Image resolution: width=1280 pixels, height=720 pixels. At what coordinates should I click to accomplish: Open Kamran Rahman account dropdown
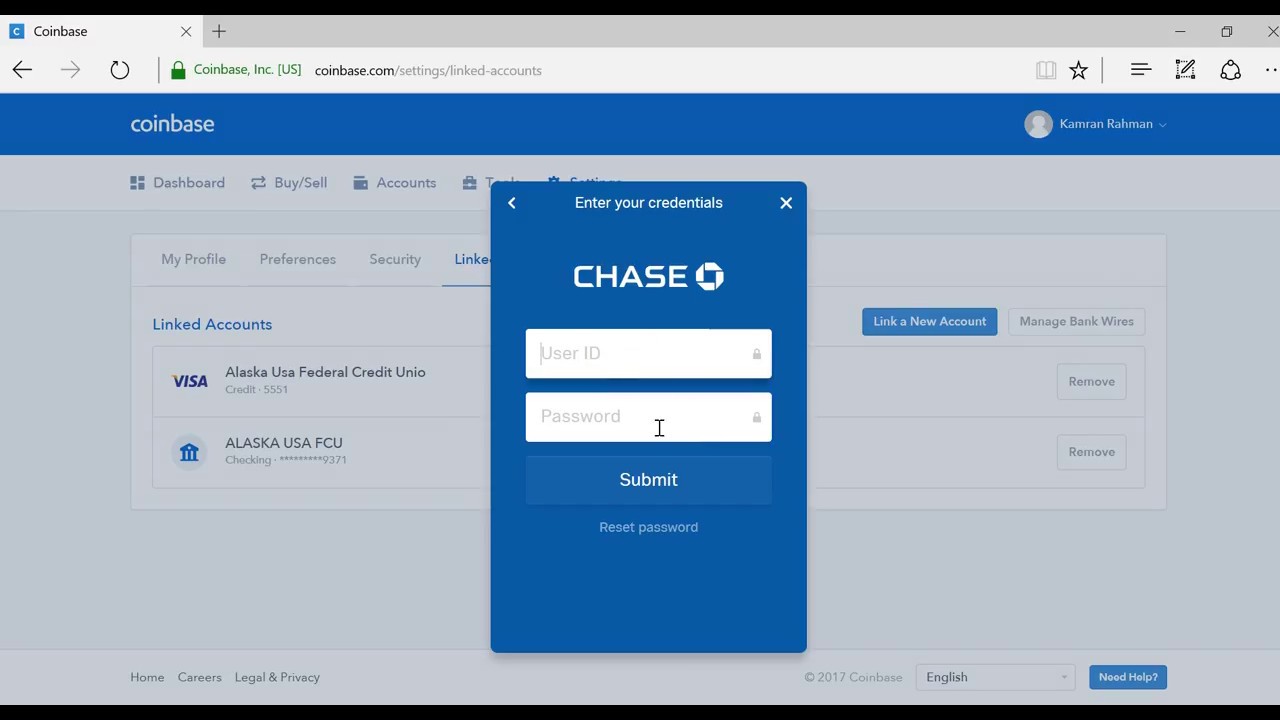[1113, 124]
